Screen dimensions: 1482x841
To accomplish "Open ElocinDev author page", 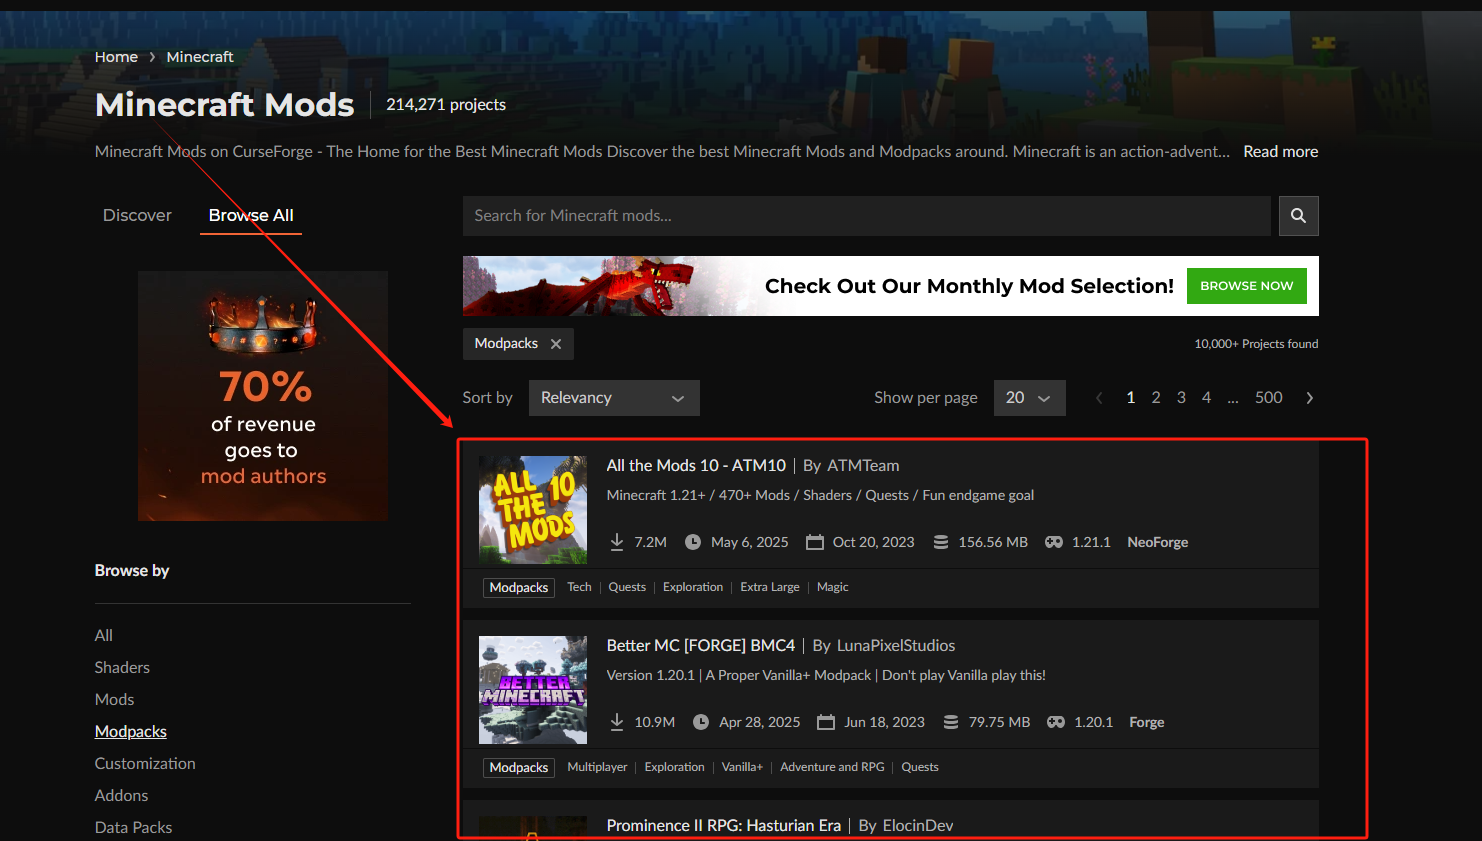I will pyautogui.click(x=918, y=825).
